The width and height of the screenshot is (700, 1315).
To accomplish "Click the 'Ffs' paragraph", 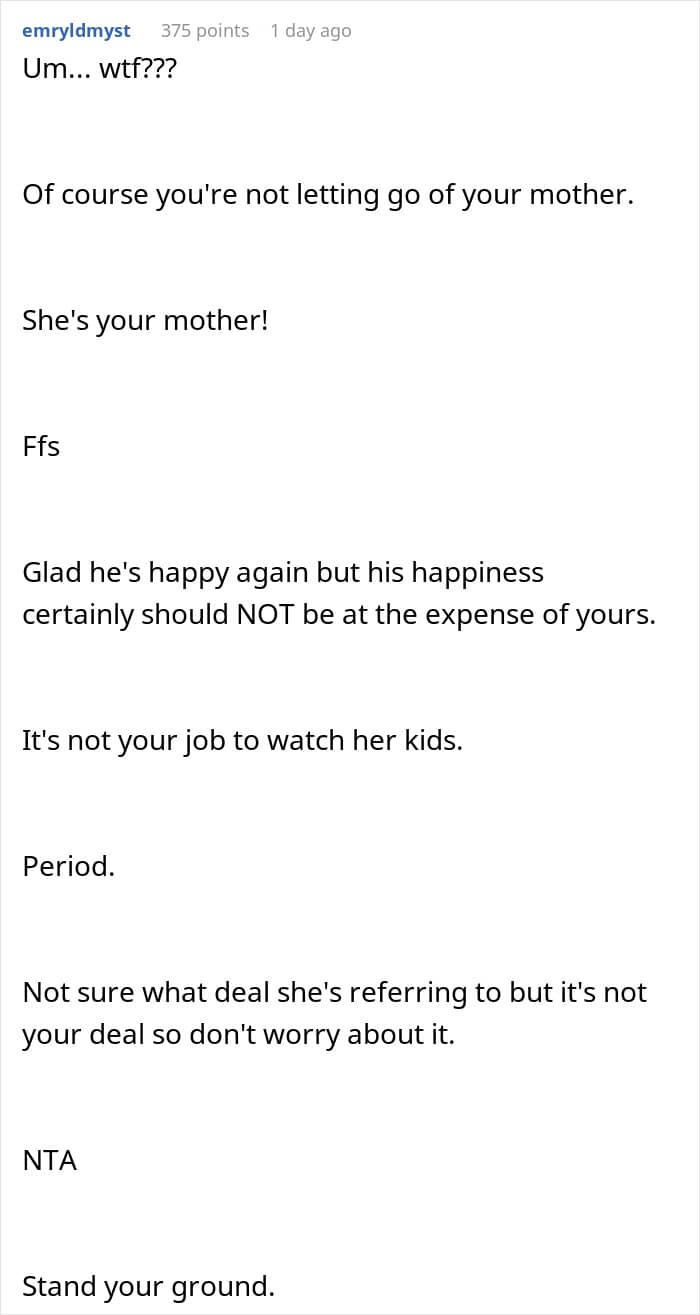I will click(x=41, y=446).
